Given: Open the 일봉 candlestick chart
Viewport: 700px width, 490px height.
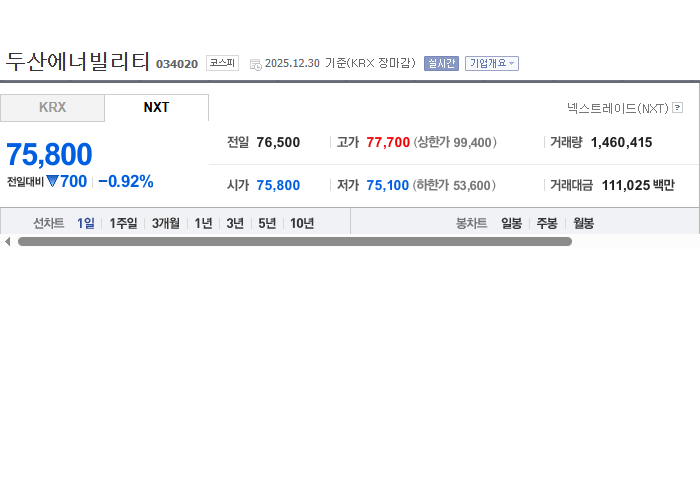Looking at the screenshot, I should pos(511,223).
